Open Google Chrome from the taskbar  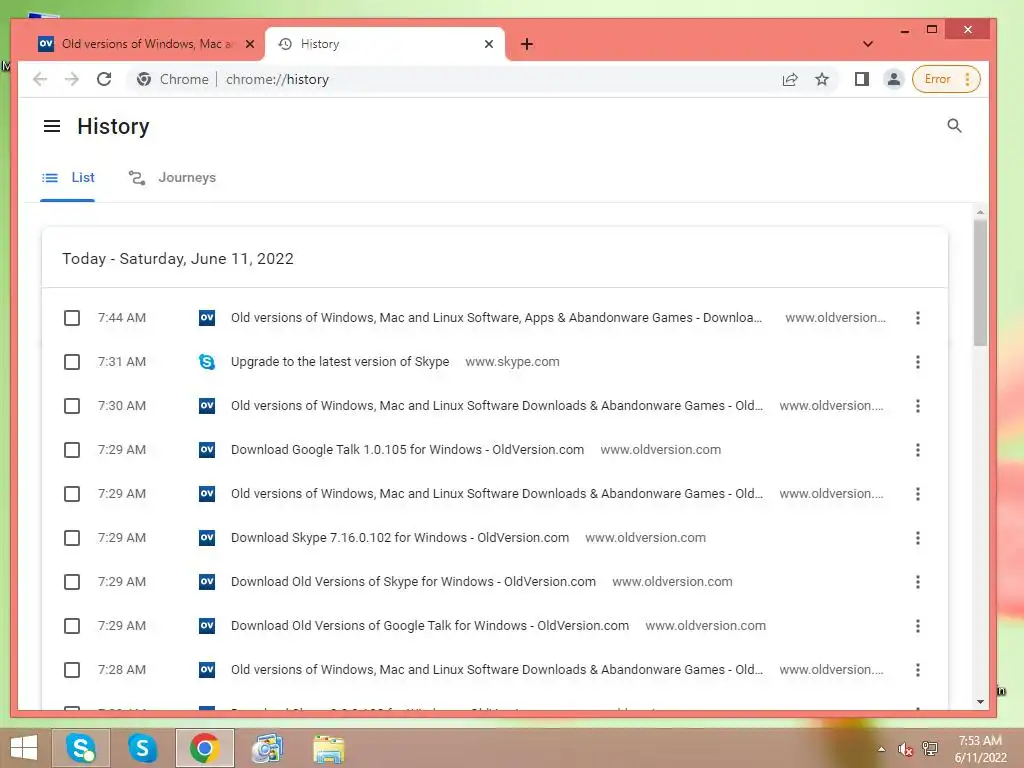(x=204, y=748)
